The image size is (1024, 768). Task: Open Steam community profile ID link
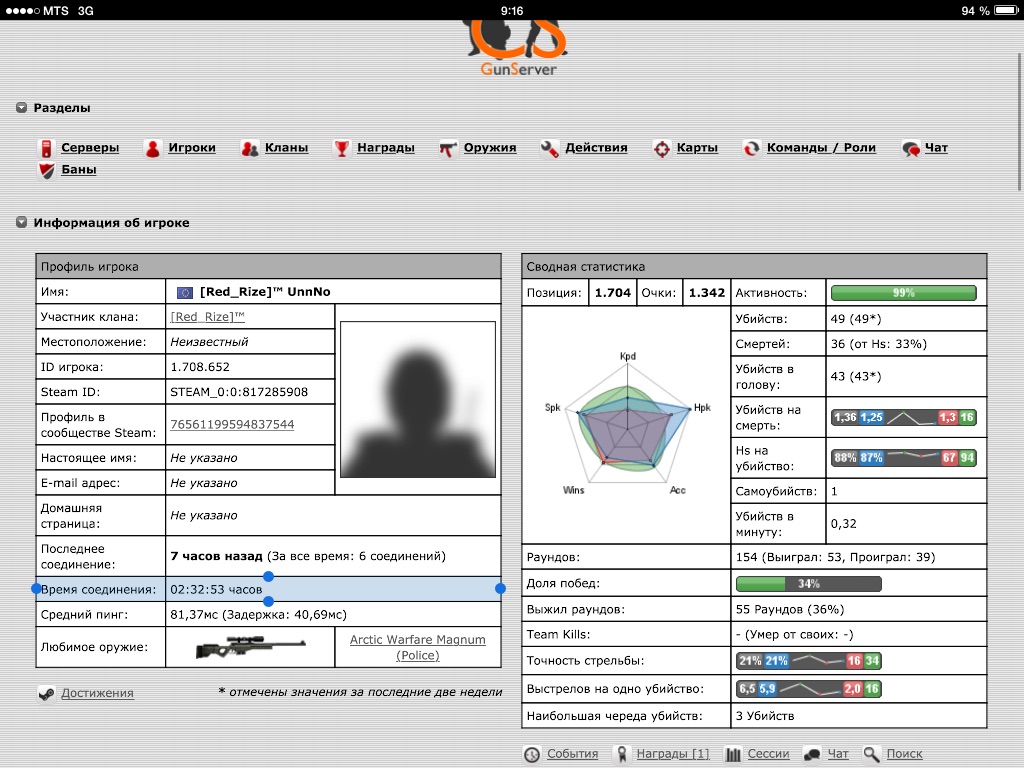[x=232, y=425]
